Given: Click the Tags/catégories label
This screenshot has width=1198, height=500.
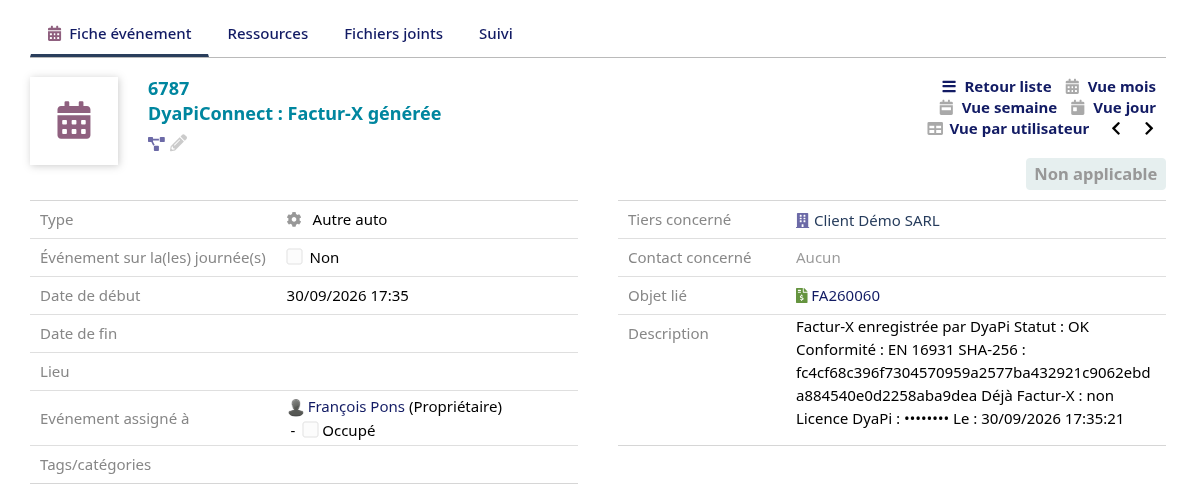Looking at the screenshot, I should point(96,465).
